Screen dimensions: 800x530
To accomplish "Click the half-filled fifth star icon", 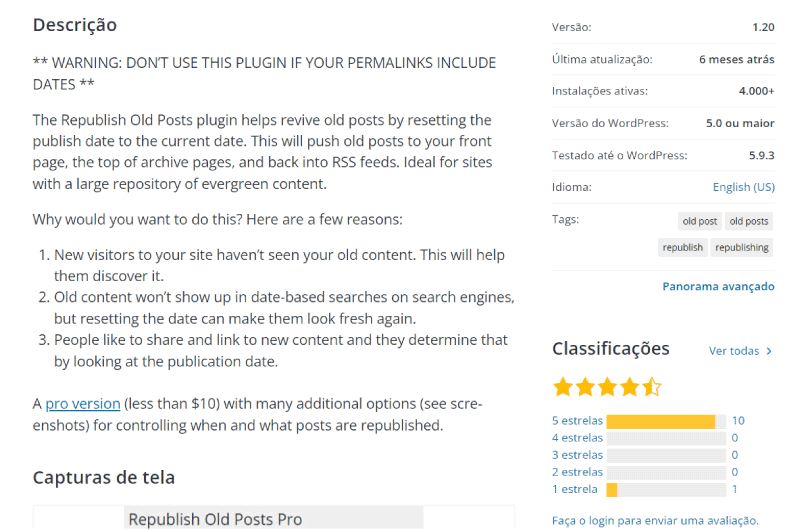I will (652, 387).
